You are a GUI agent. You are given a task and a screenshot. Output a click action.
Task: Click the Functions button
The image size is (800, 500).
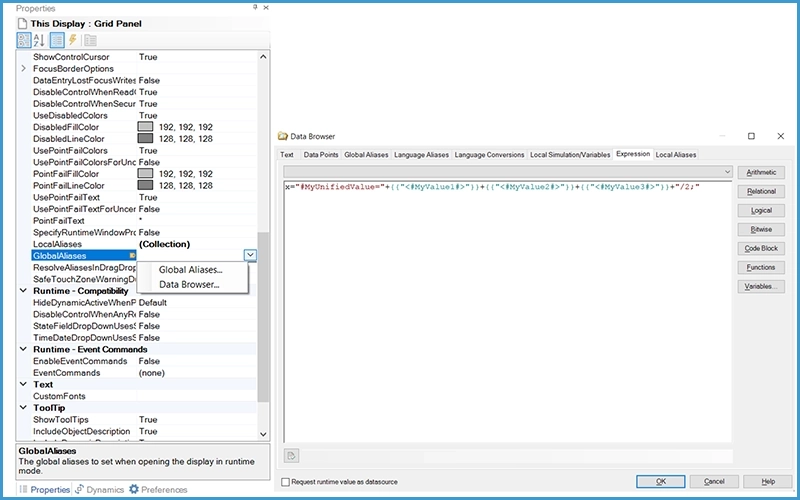coord(761,267)
